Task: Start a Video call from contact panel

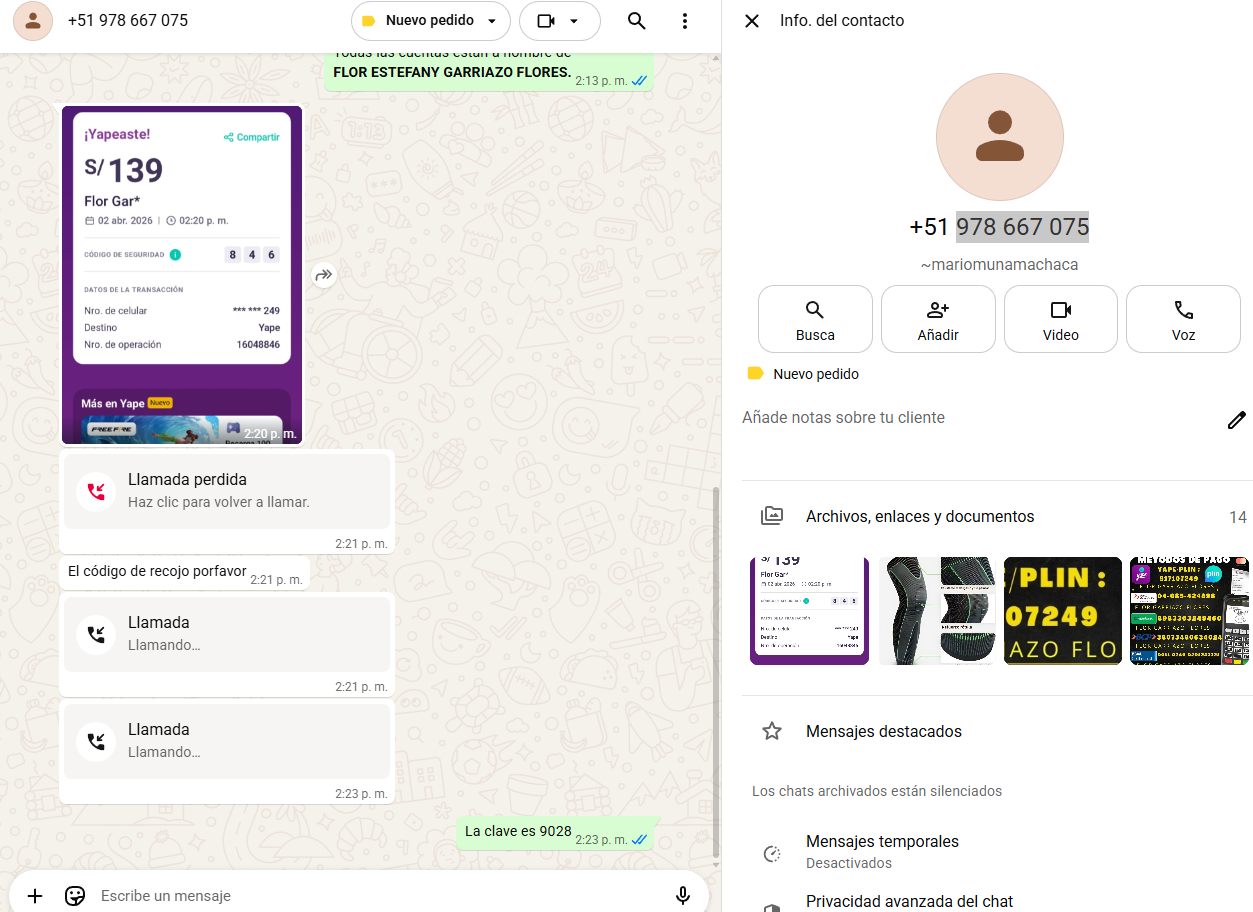Action: pos(1060,319)
